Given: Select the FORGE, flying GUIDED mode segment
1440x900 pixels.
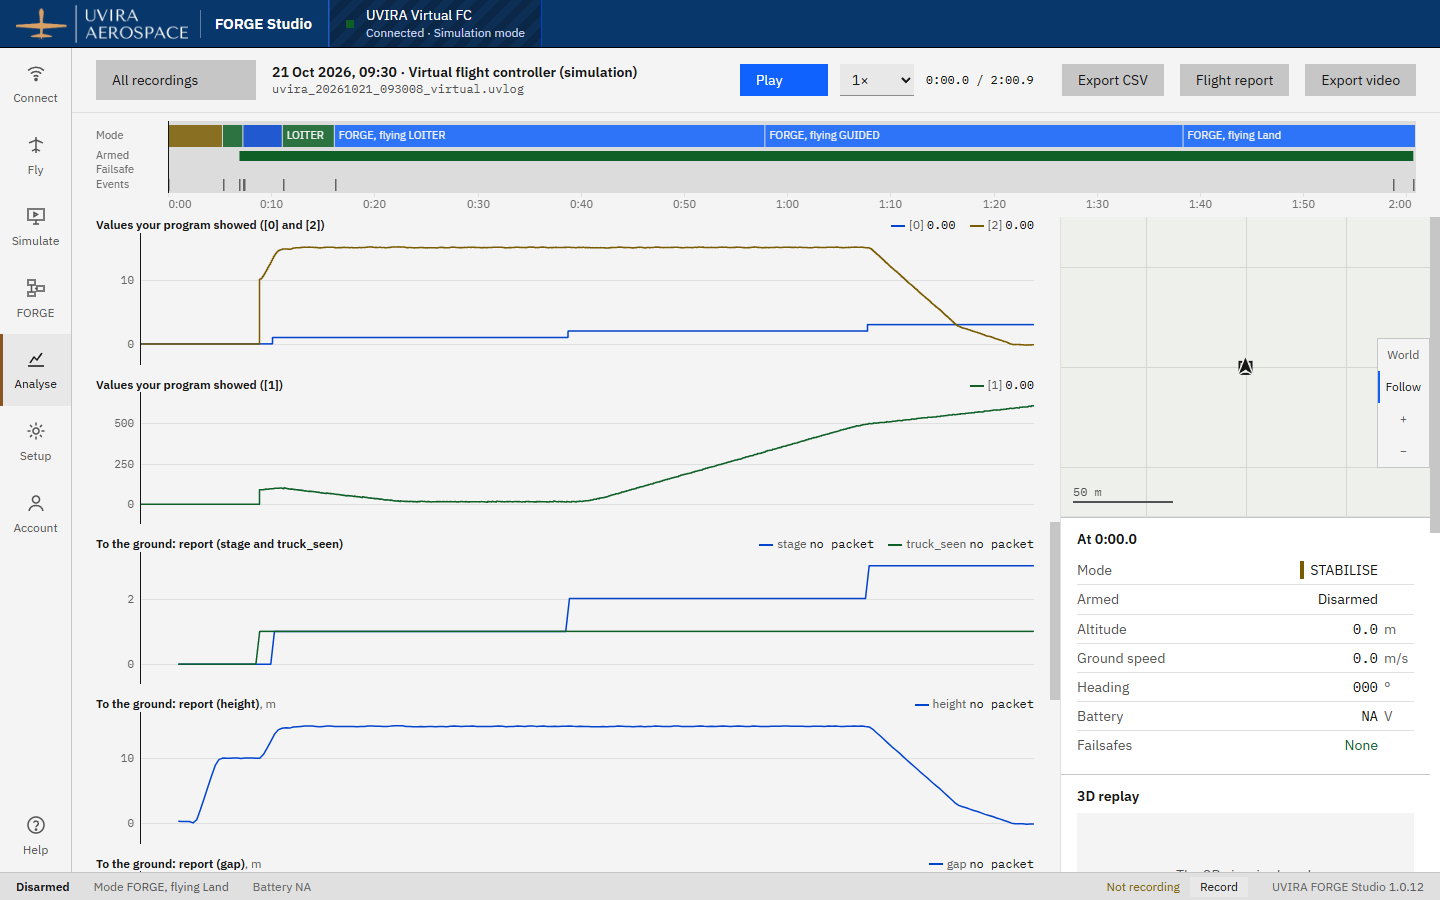Looking at the screenshot, I should 974,135.
